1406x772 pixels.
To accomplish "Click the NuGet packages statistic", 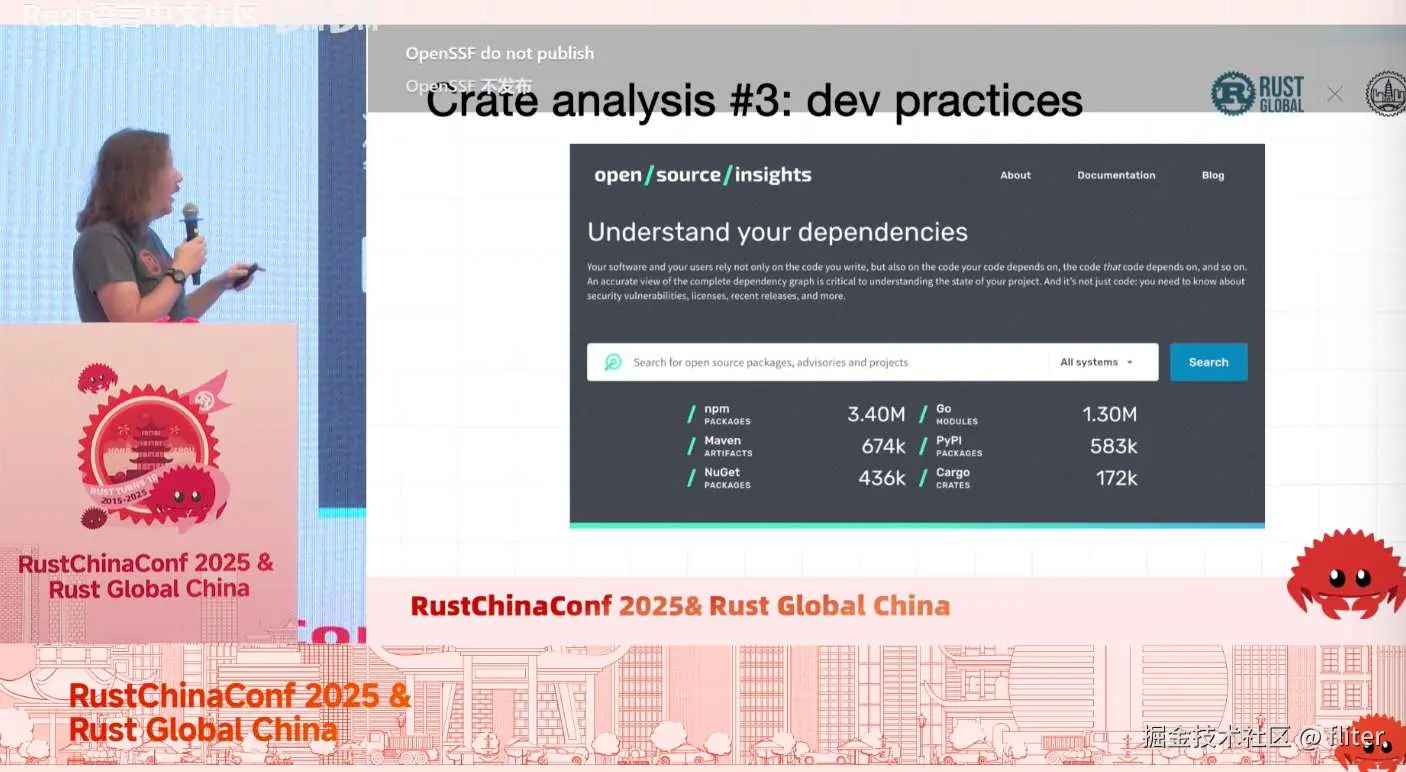I will (796, 478).
